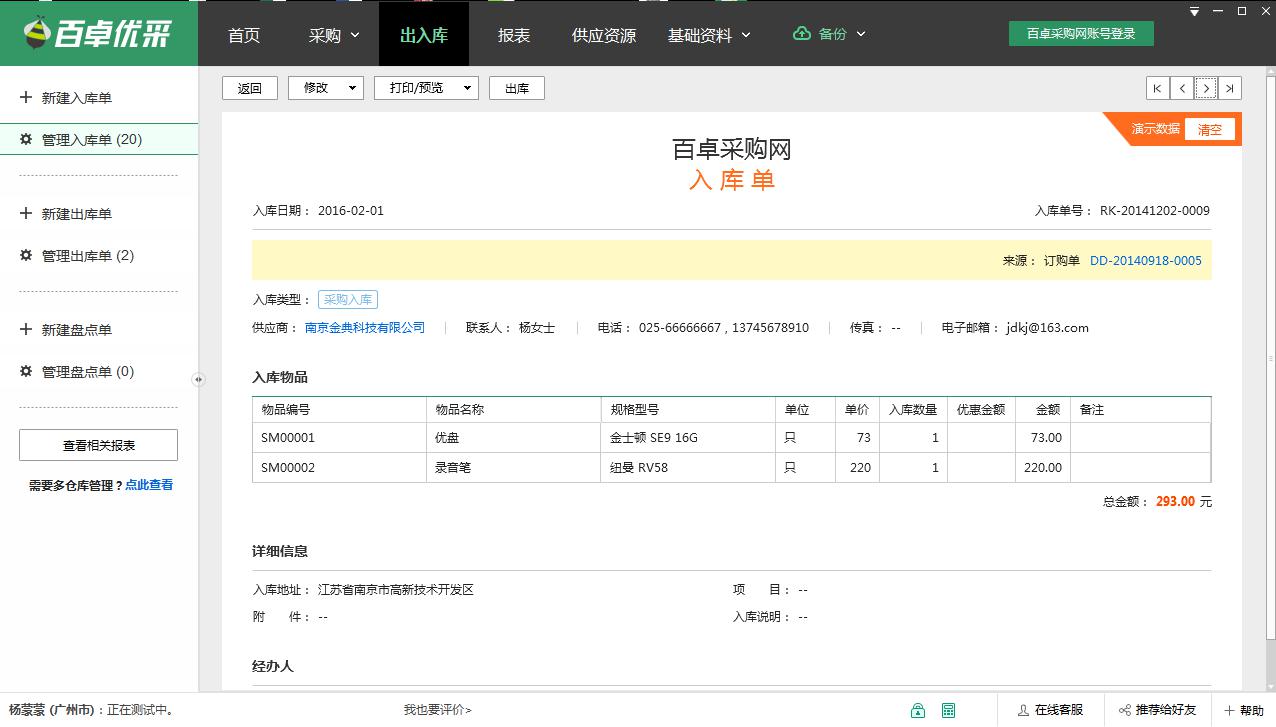
Task: Click the 物品编号 column header
Action: [340, 410]
